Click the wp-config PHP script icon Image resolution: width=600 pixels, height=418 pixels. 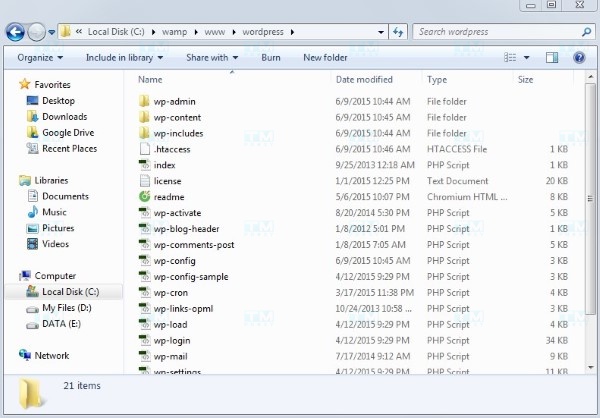pyautogui.click(x=145, y=261)
